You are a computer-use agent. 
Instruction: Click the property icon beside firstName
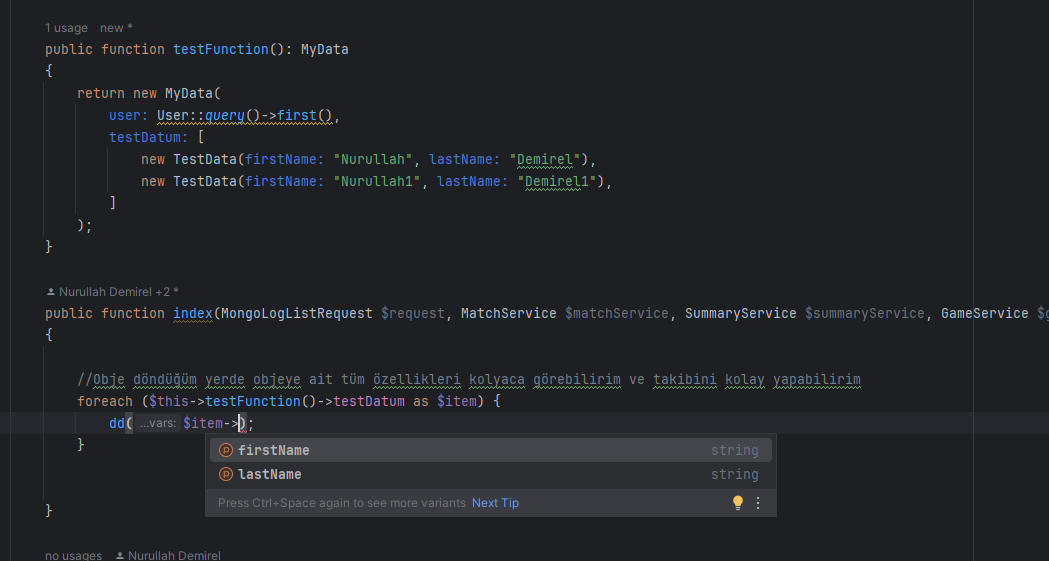[226, 450]
